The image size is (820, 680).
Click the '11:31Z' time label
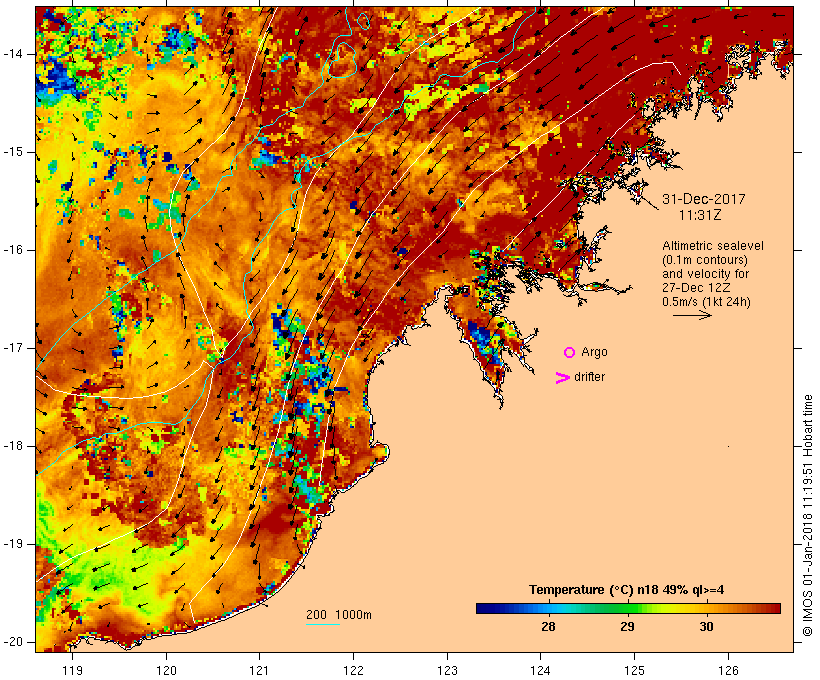tap(700, 215)
